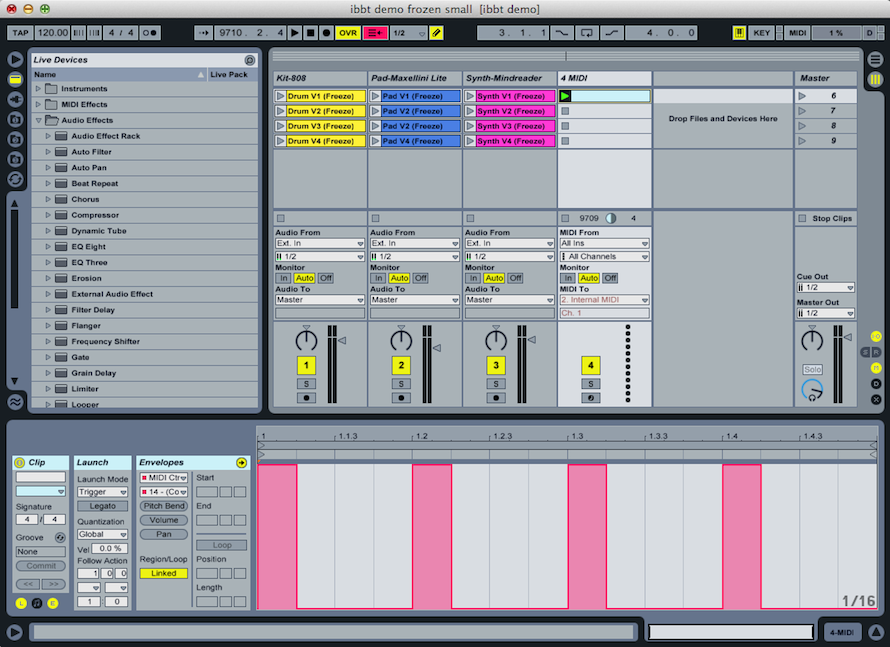Turn Monitor Off on Kit-808 track

(x=325, y=278)
